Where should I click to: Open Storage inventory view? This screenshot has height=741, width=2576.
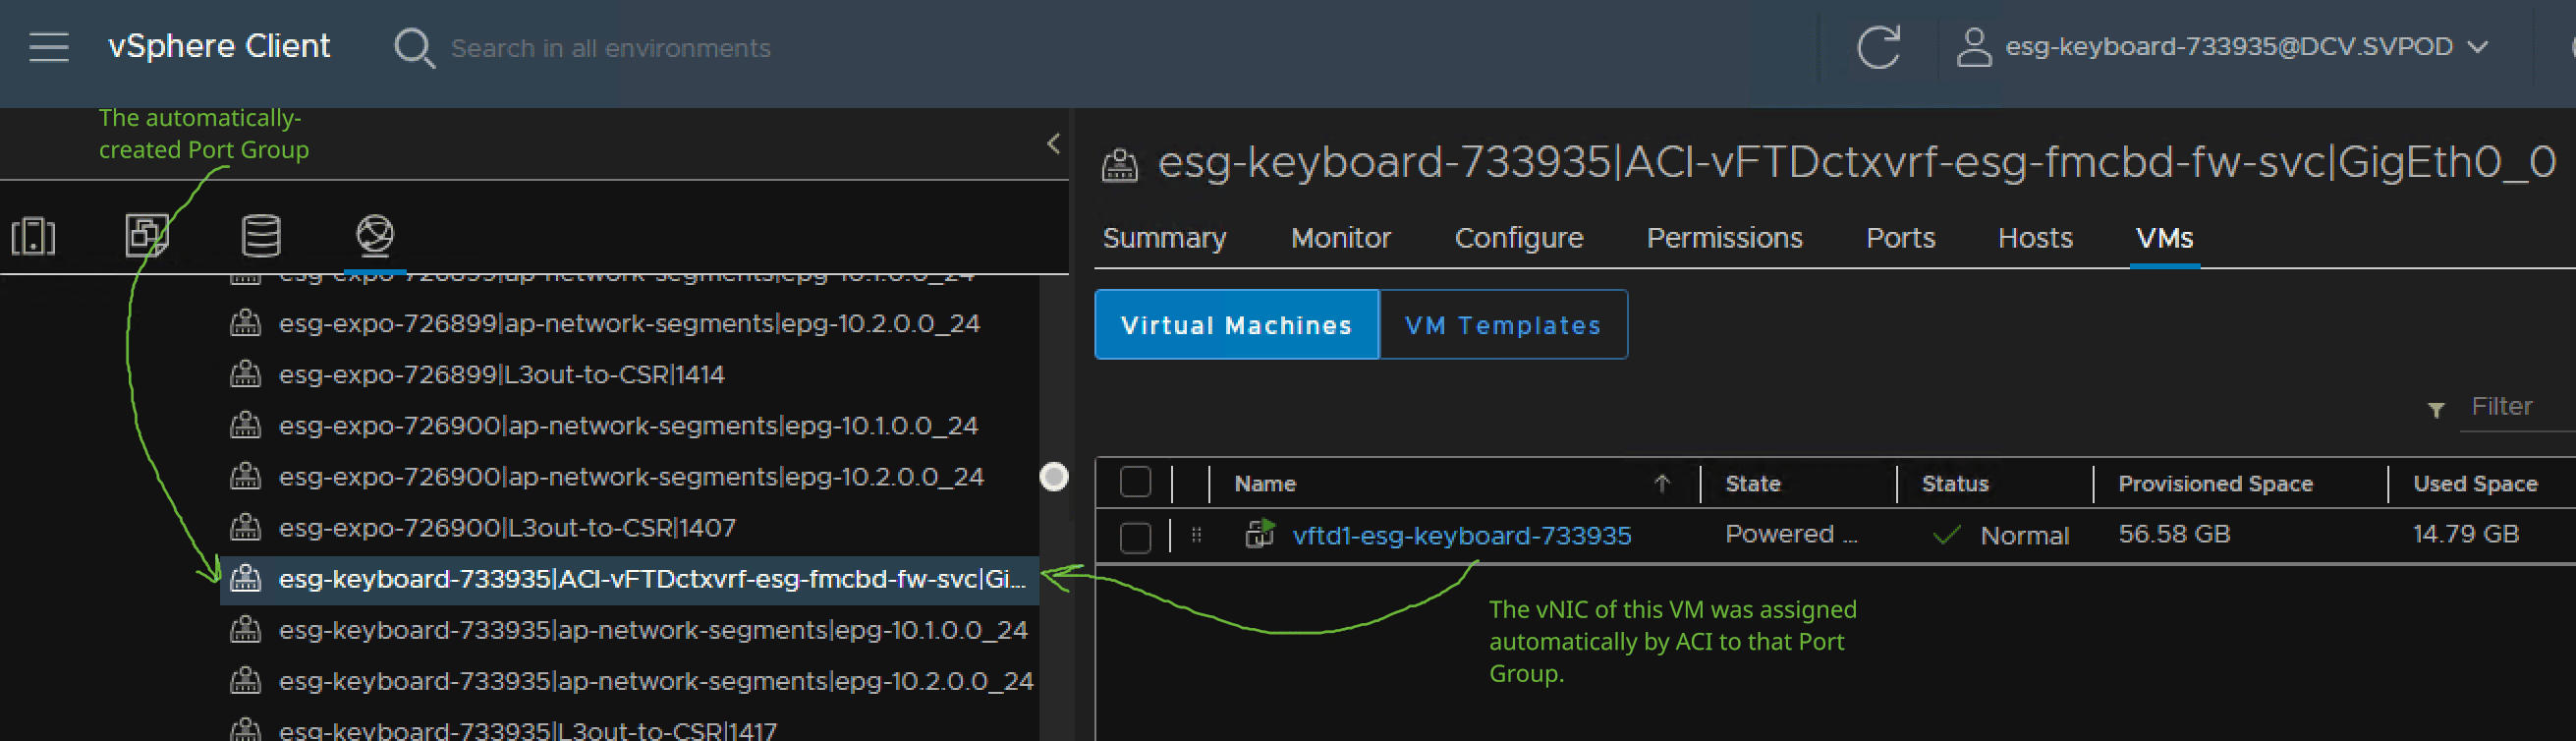coord(261,236)
